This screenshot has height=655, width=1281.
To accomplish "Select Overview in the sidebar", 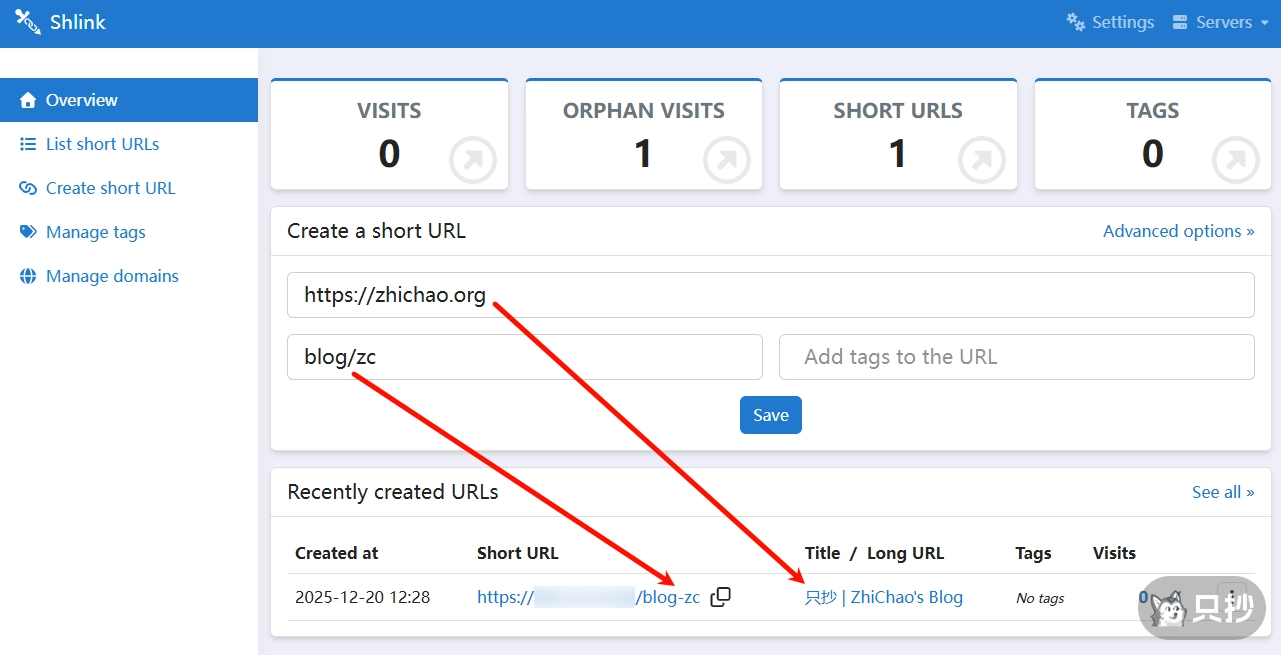I will [x=82, y=100].
